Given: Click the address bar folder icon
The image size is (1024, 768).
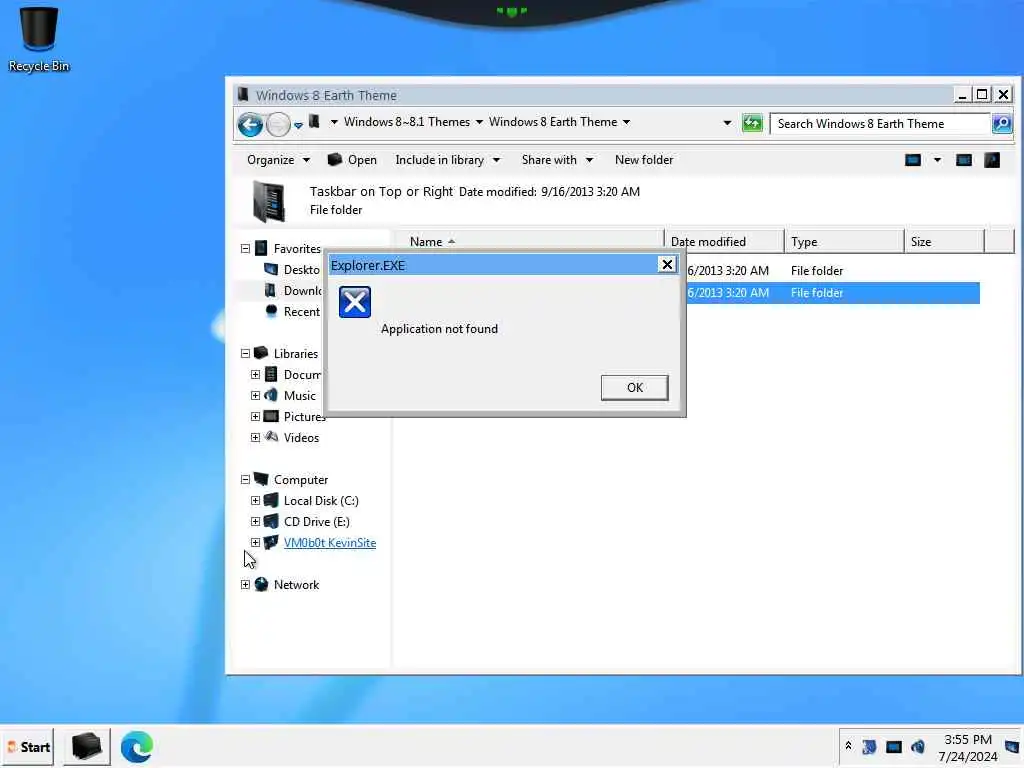Looking at the screenshot, I should pos(314,121).
